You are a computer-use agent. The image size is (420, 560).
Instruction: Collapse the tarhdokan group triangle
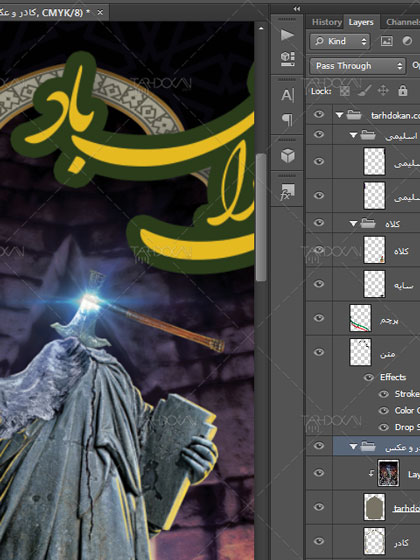click(339, 115)
